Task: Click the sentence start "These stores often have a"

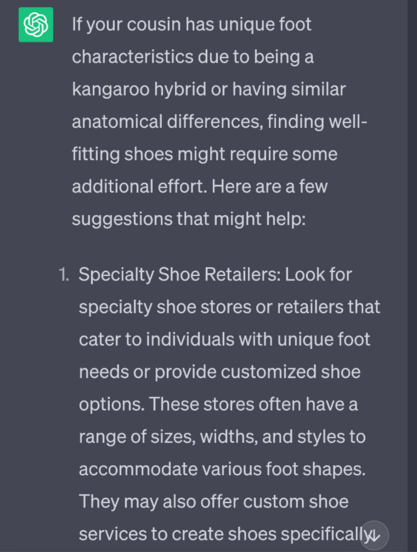Action: pyautogui.click(x=254, y=404)
